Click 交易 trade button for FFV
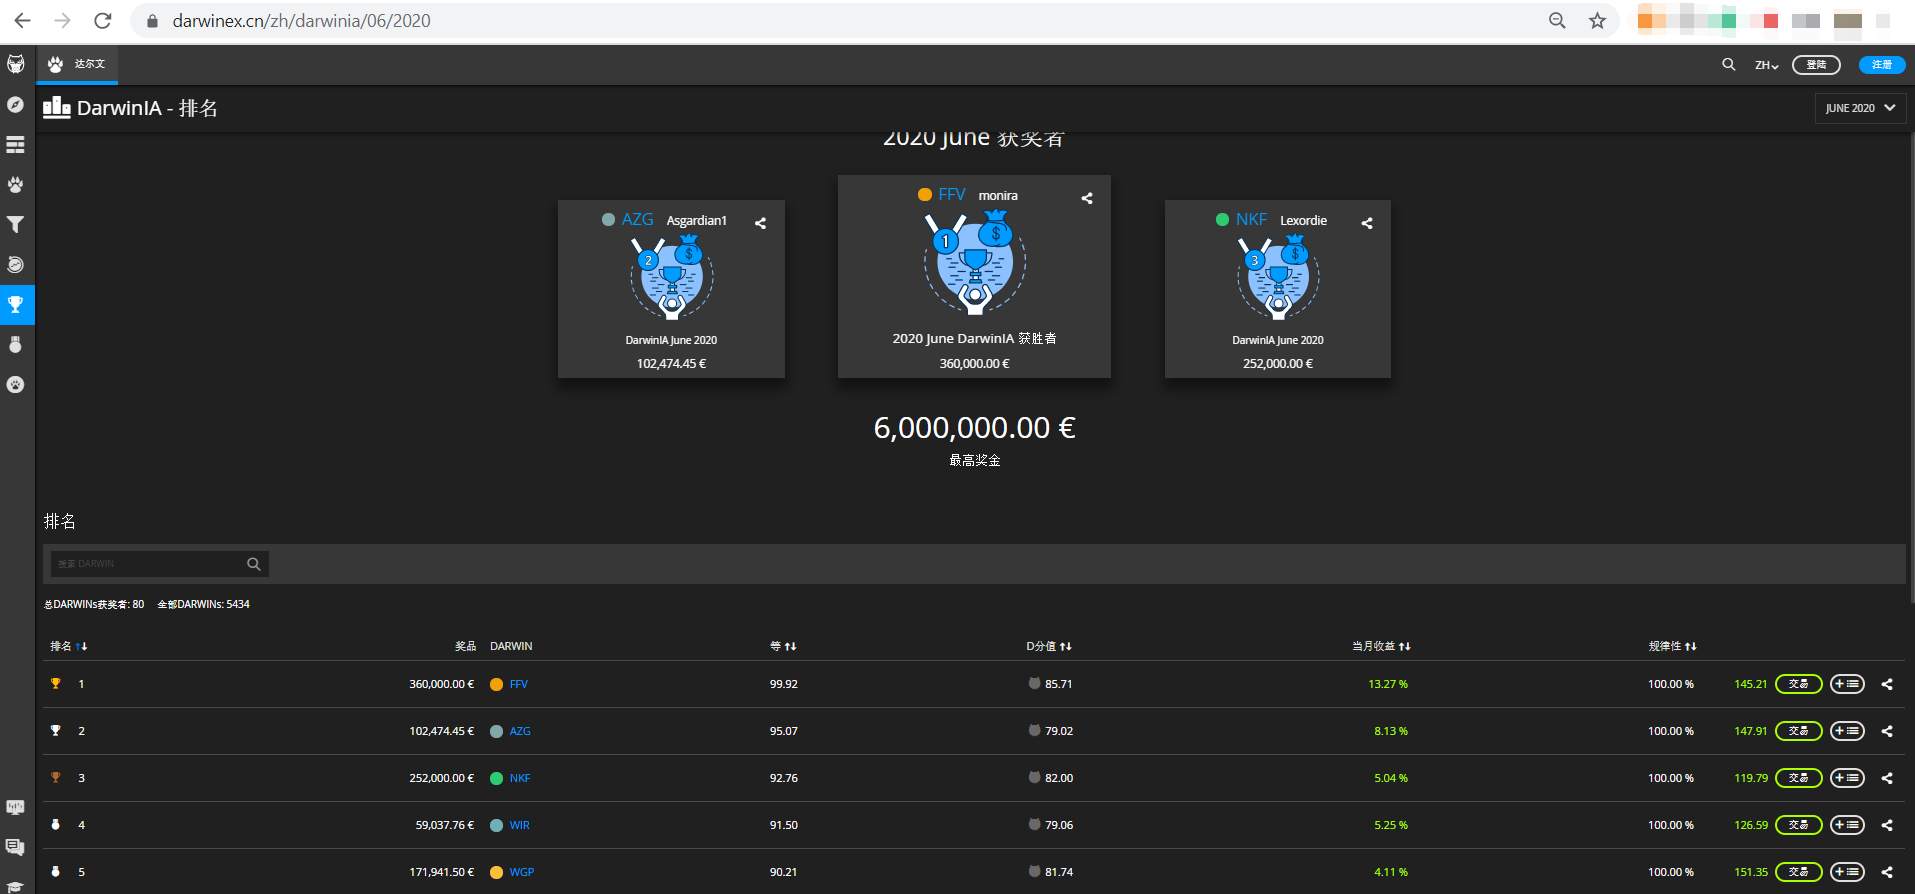Image resolution: width=1915 pixels, height=894 pixels. coord(1798,684)
